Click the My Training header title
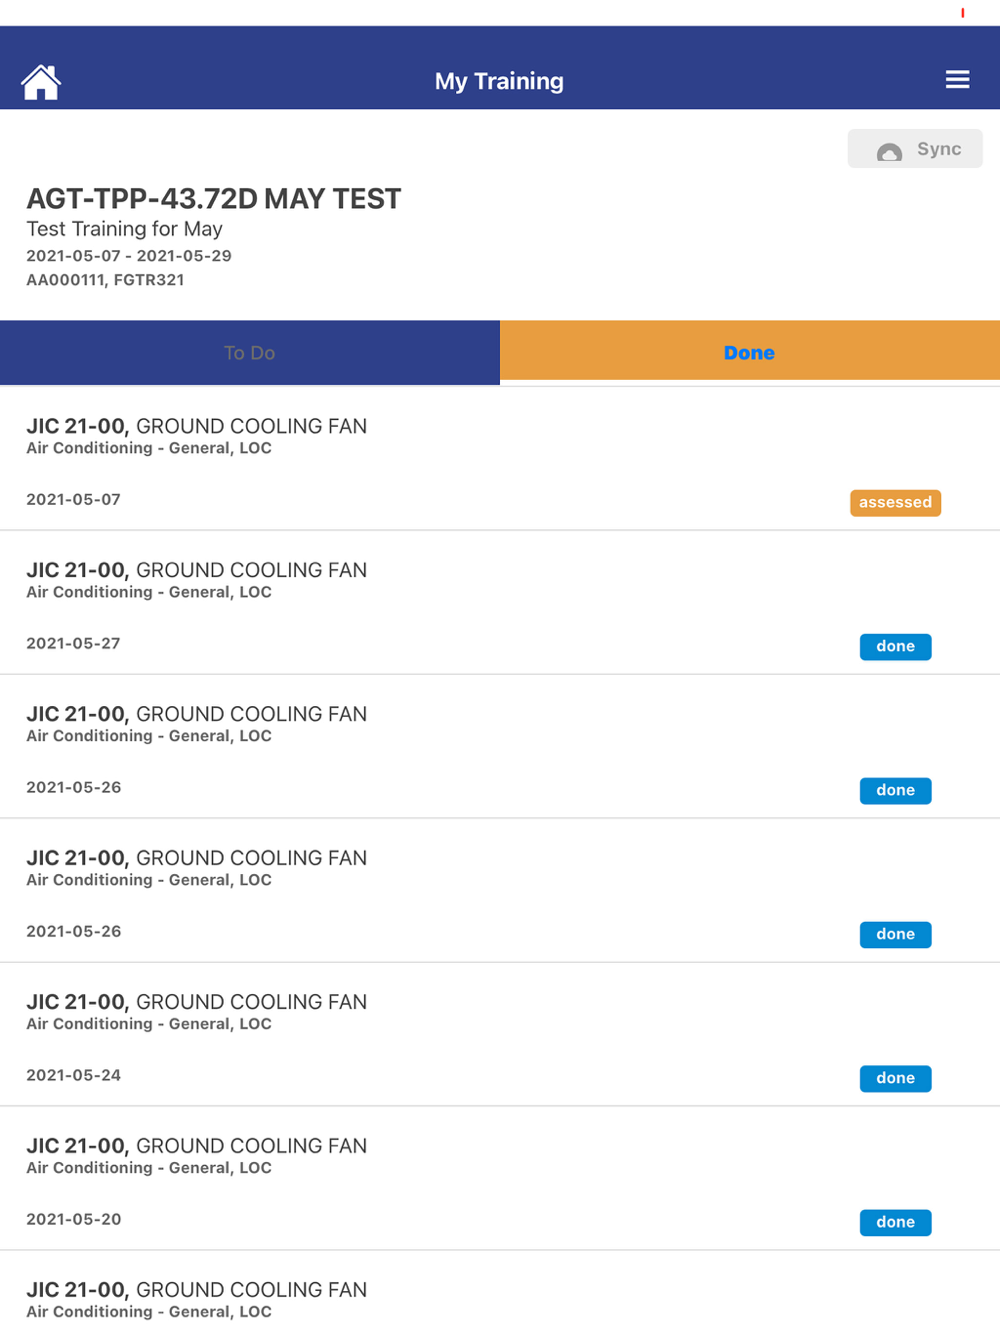The height and width of the screenshot is (1334, 1000). click(499, 81)
